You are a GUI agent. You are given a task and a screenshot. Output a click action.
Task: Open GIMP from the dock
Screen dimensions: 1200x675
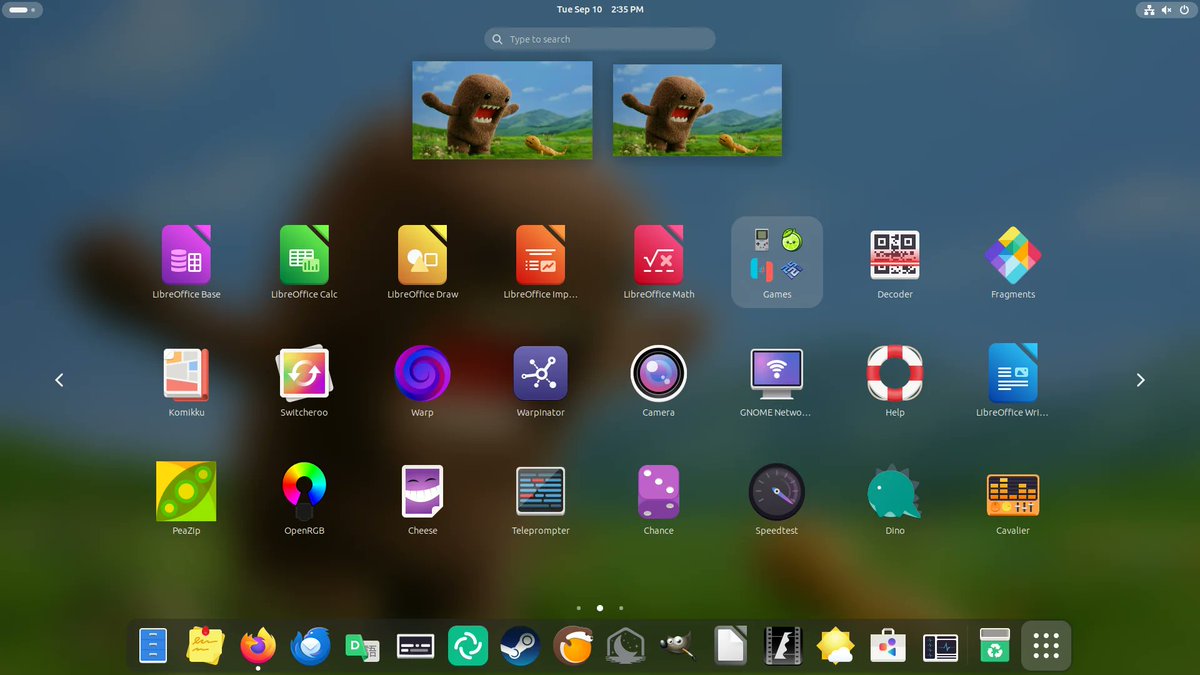tap(676, 646)
